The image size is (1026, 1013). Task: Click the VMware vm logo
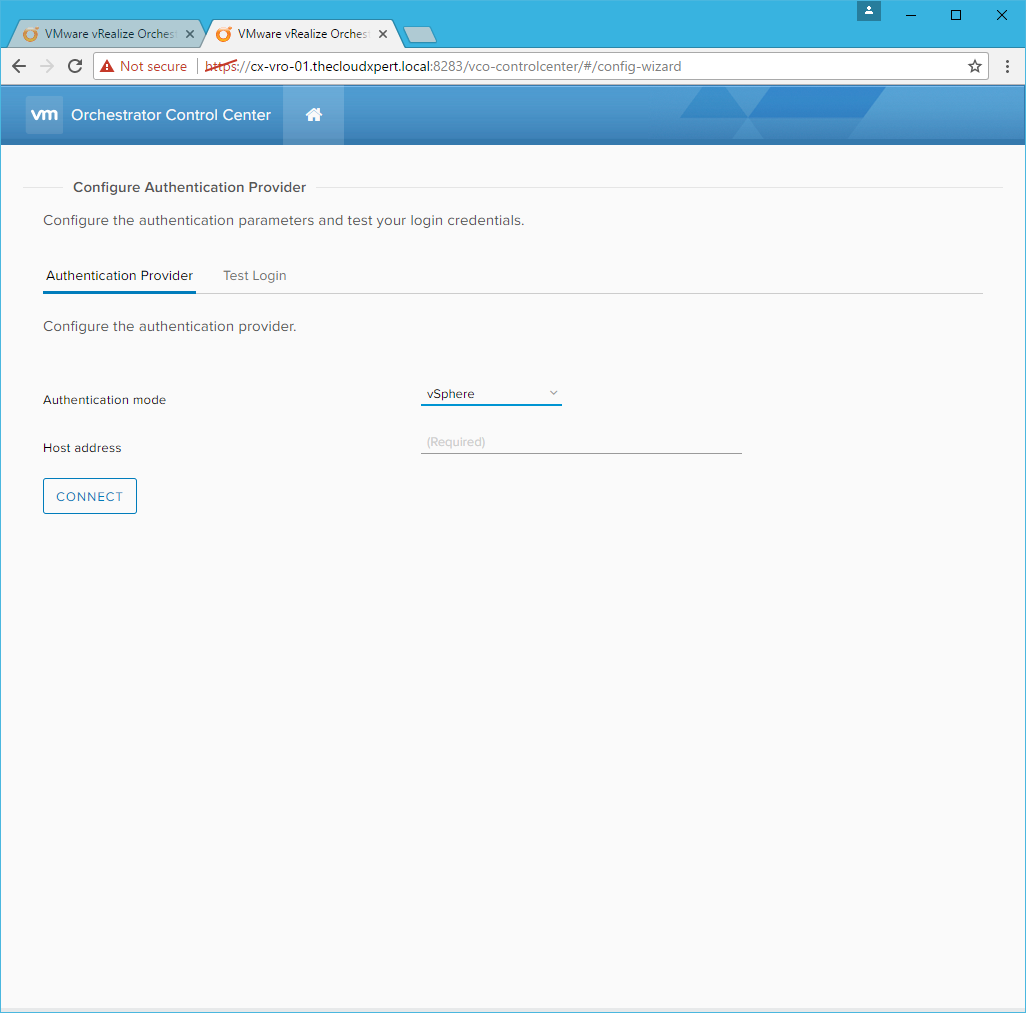point(45,115)
